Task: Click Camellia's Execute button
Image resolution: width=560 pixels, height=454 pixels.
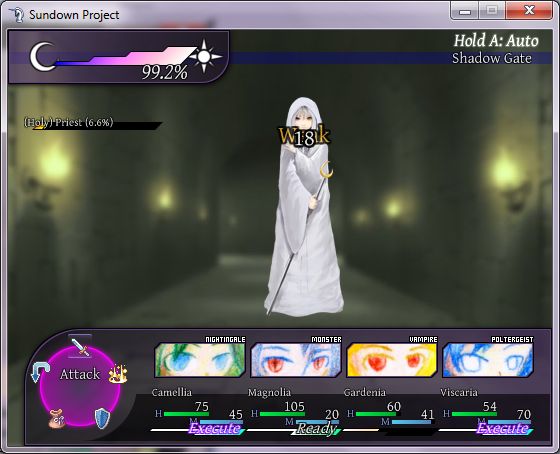Action: pos(215,428)
